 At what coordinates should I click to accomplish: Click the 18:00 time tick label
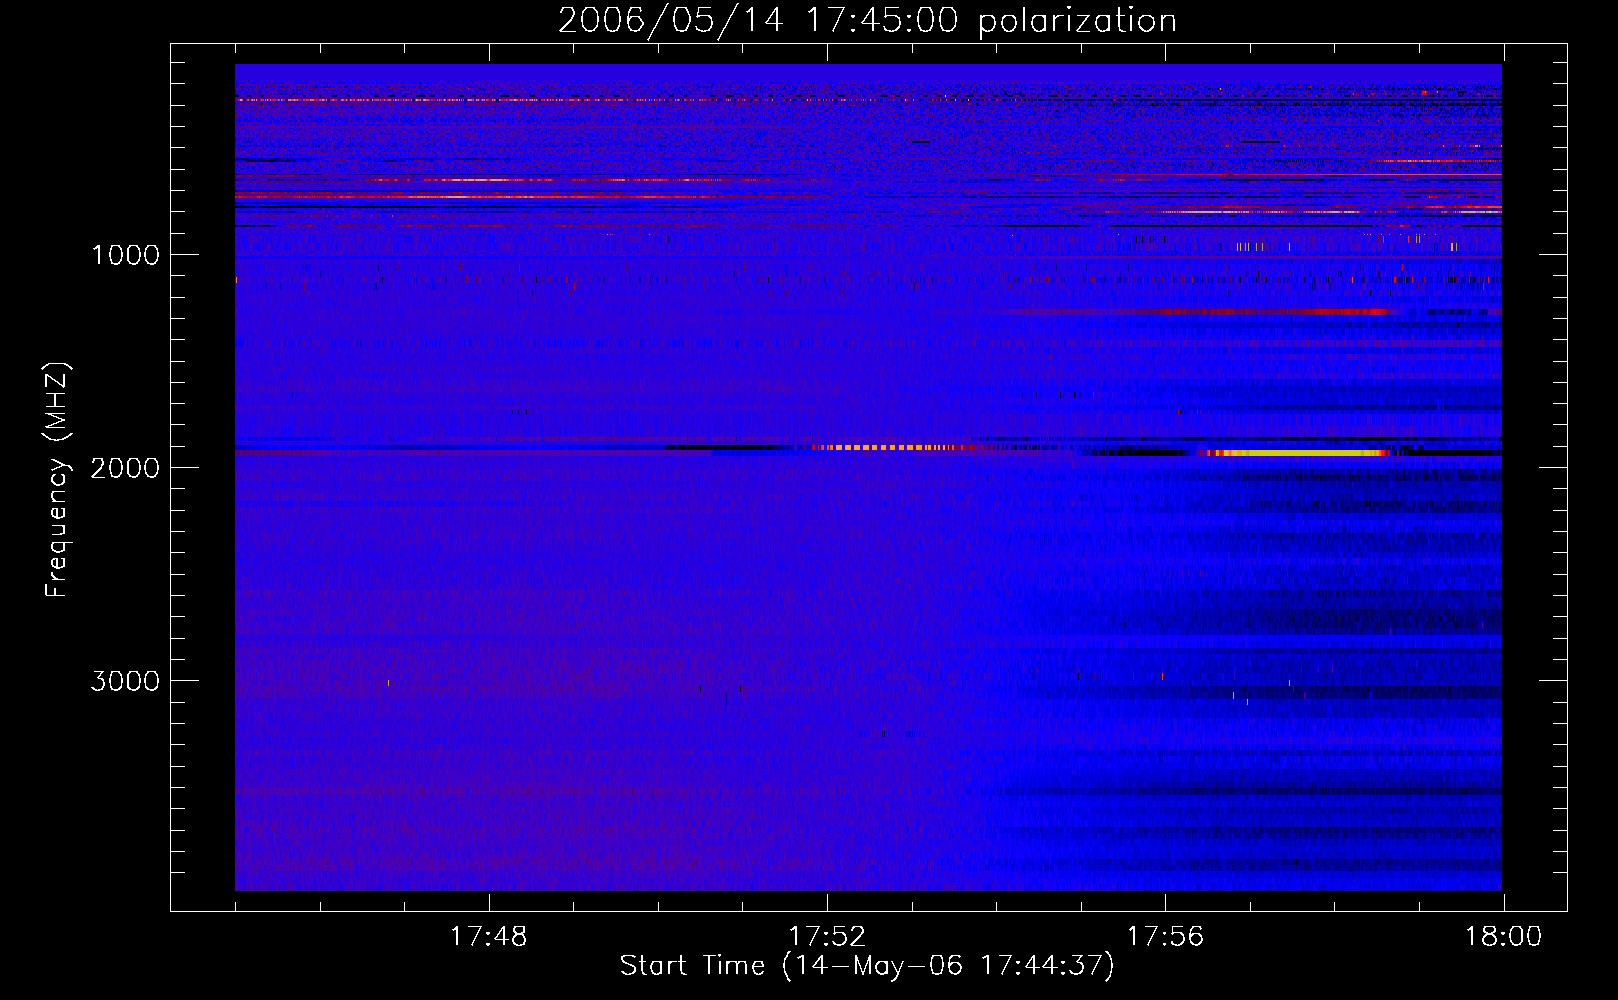(x=1503, y=937)
